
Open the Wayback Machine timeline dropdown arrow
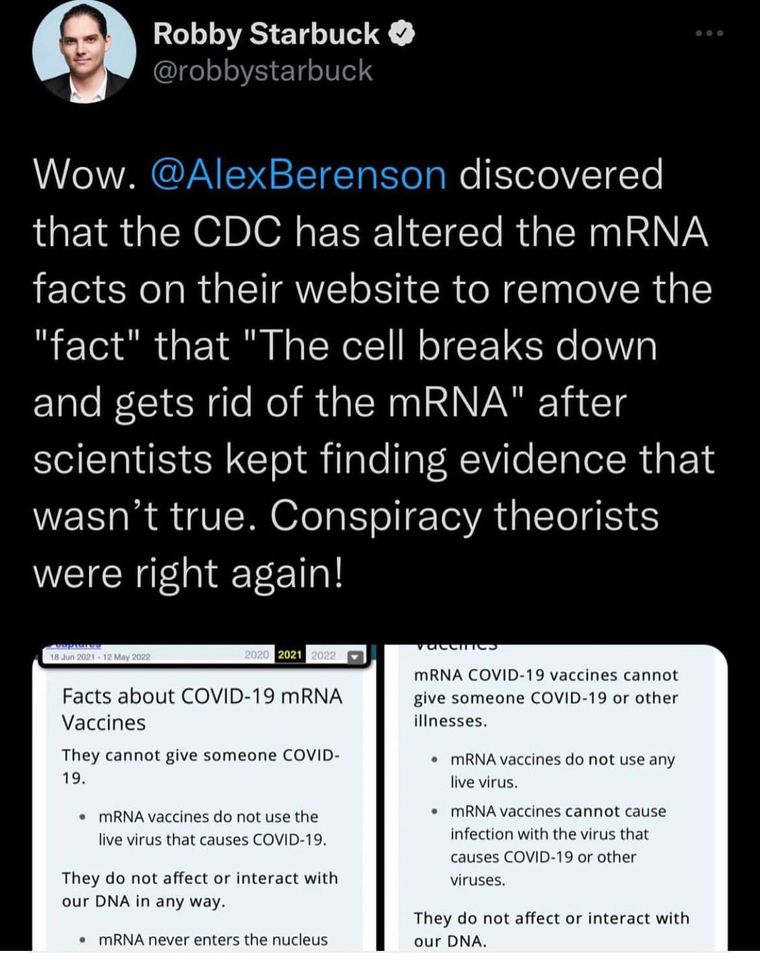tap(352, 656)
